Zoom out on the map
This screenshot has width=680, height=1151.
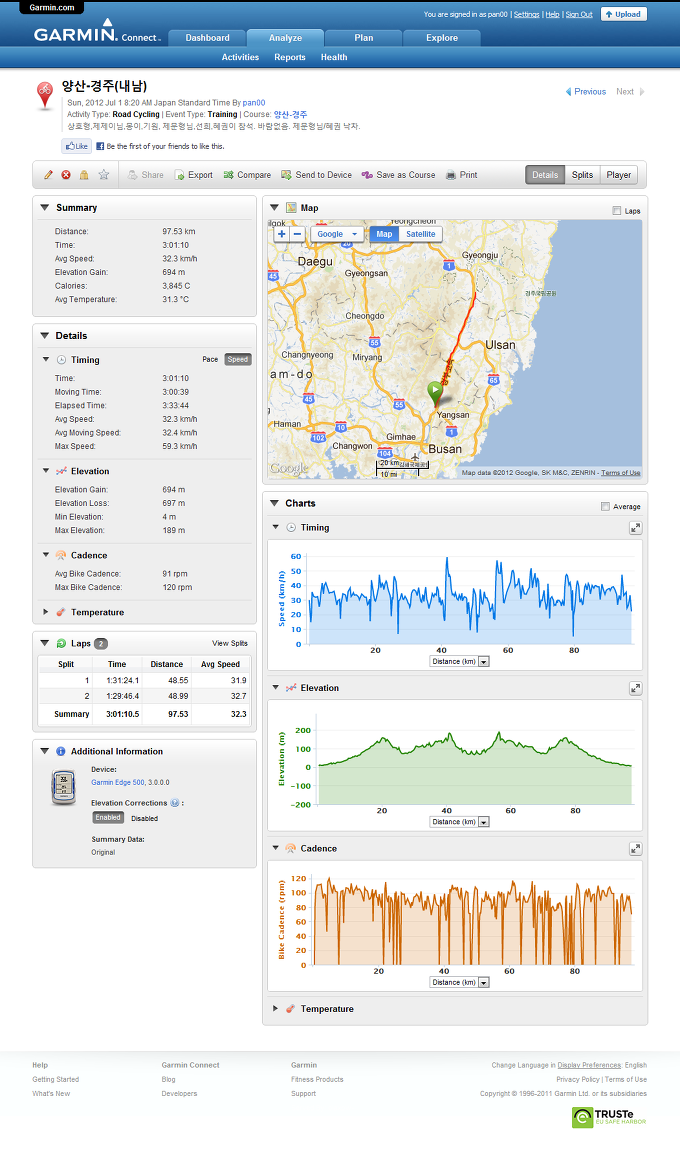[297, 234]
